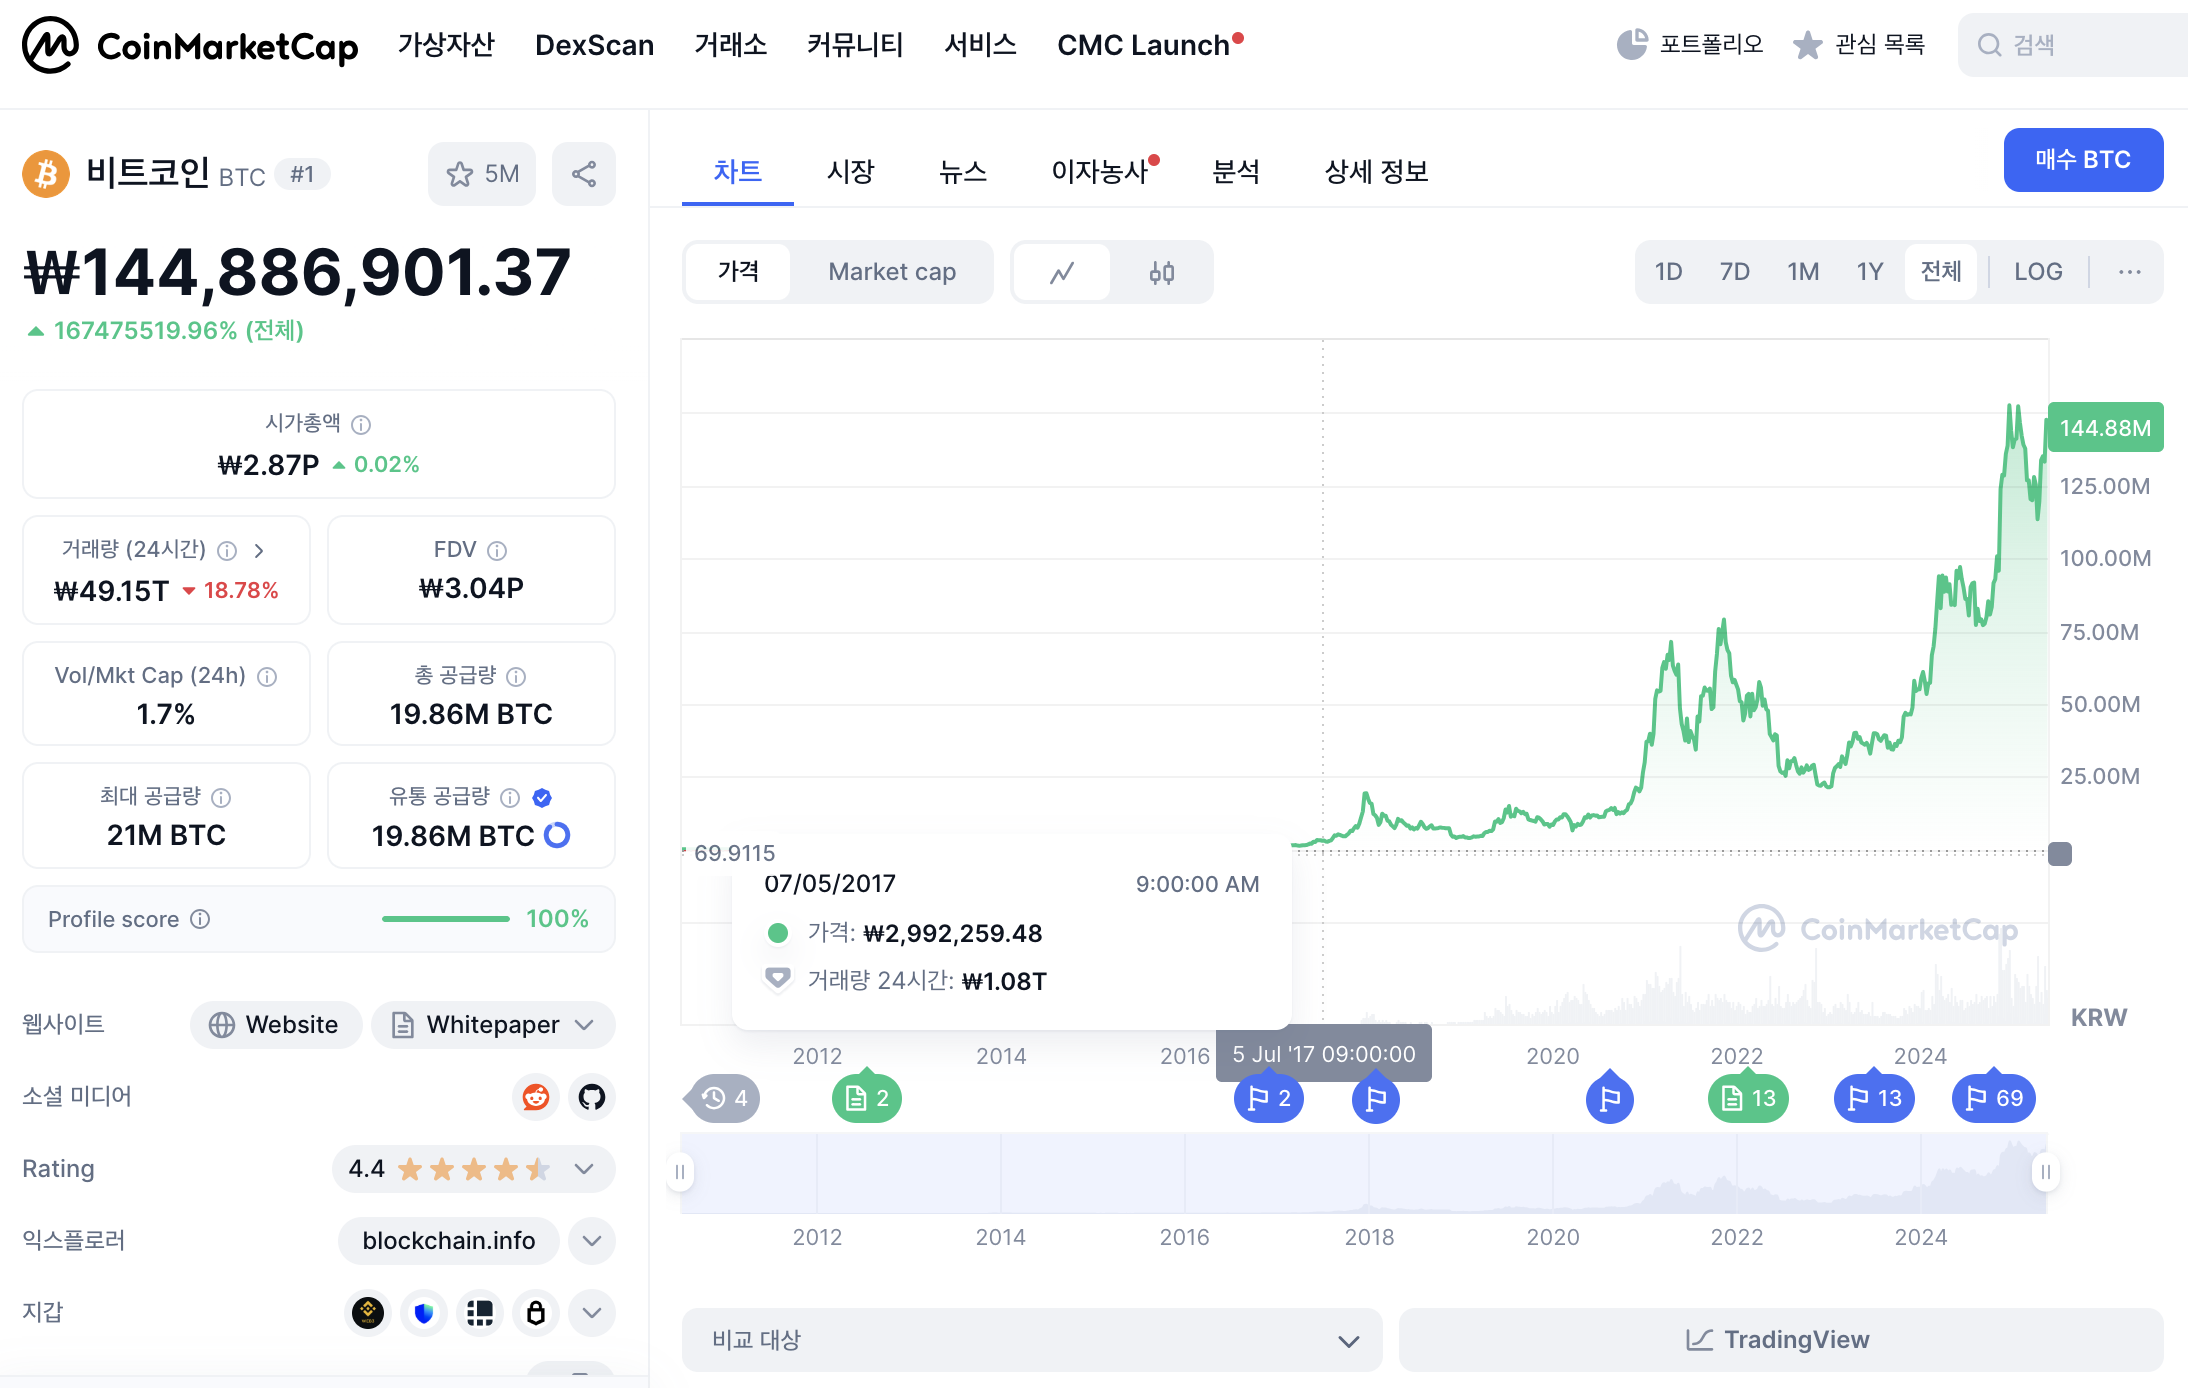The image size is (2188, 1388).
Task: Switch to the 뉴스 tab
Action: tap(962, 172)
